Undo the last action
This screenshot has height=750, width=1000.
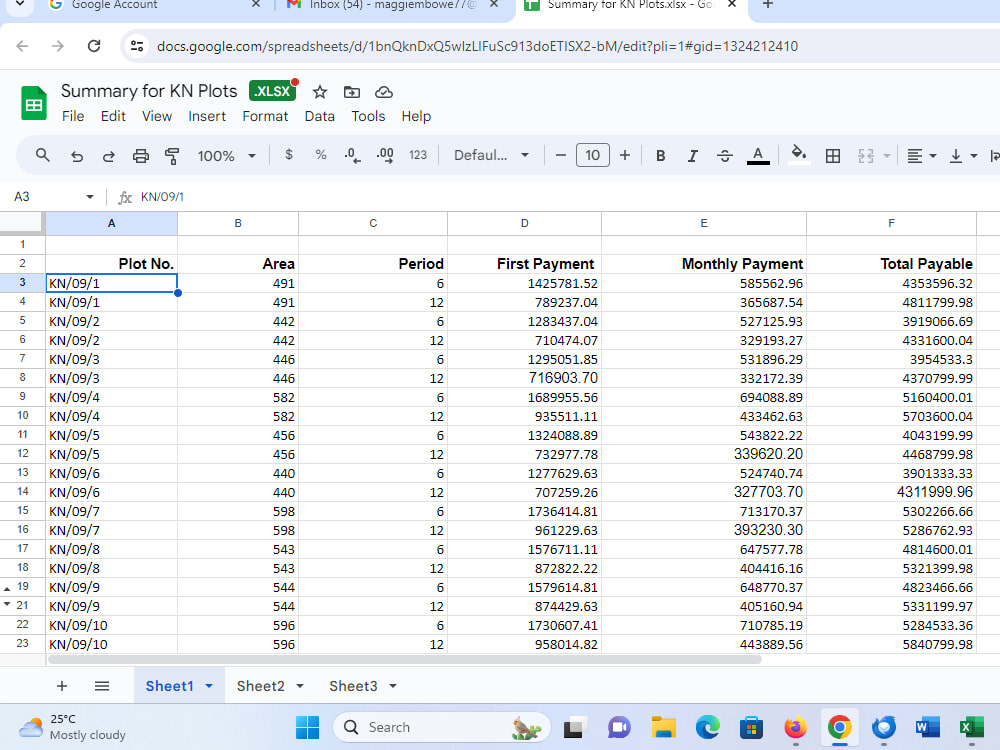[77, 156]
